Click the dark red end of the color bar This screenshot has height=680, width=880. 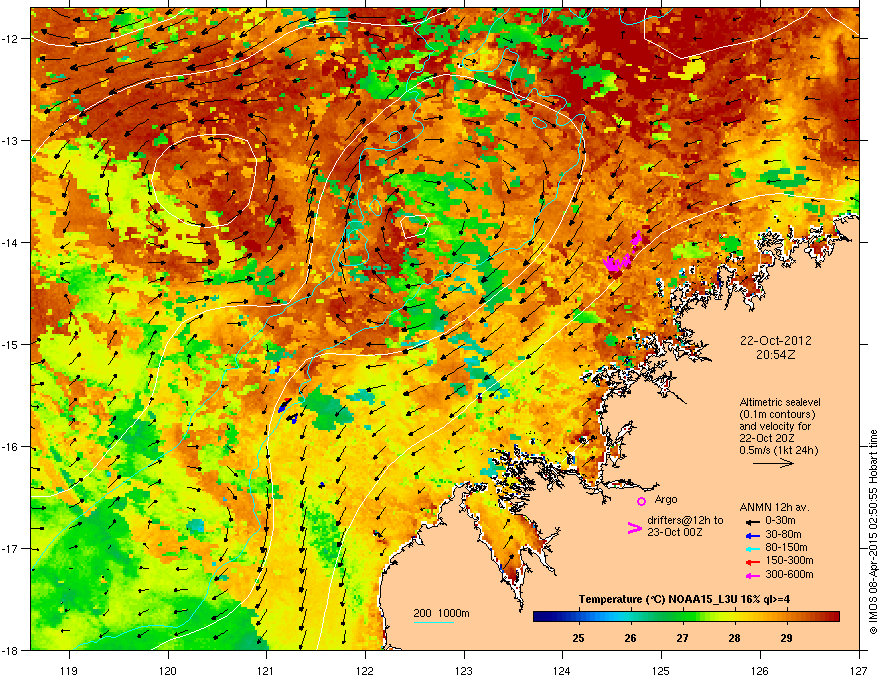click(x=833, y=617)
